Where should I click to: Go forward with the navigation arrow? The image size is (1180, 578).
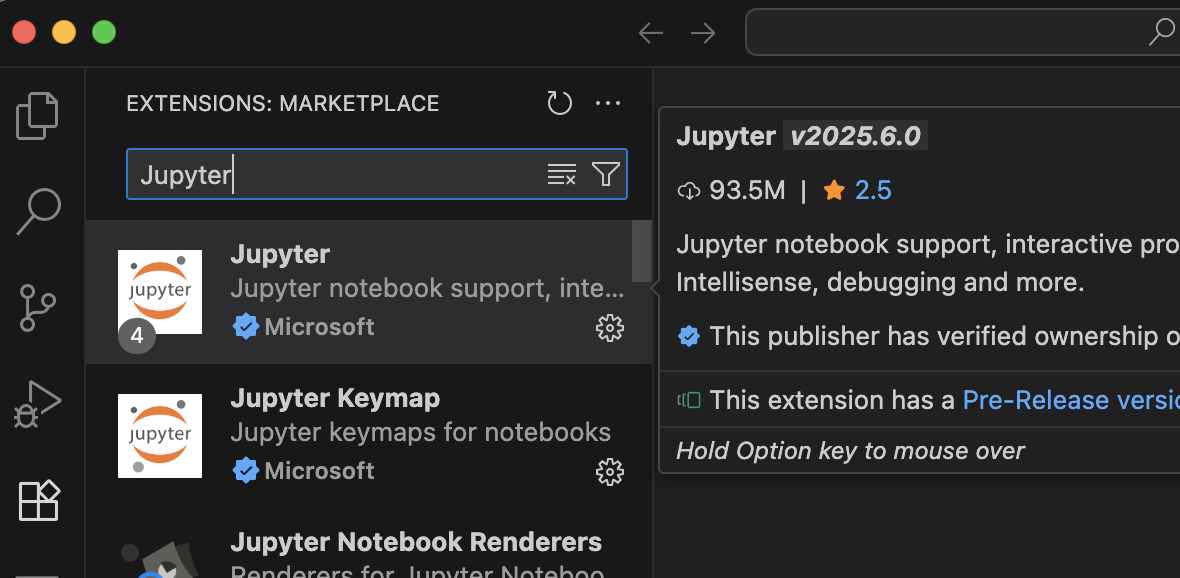703,32
